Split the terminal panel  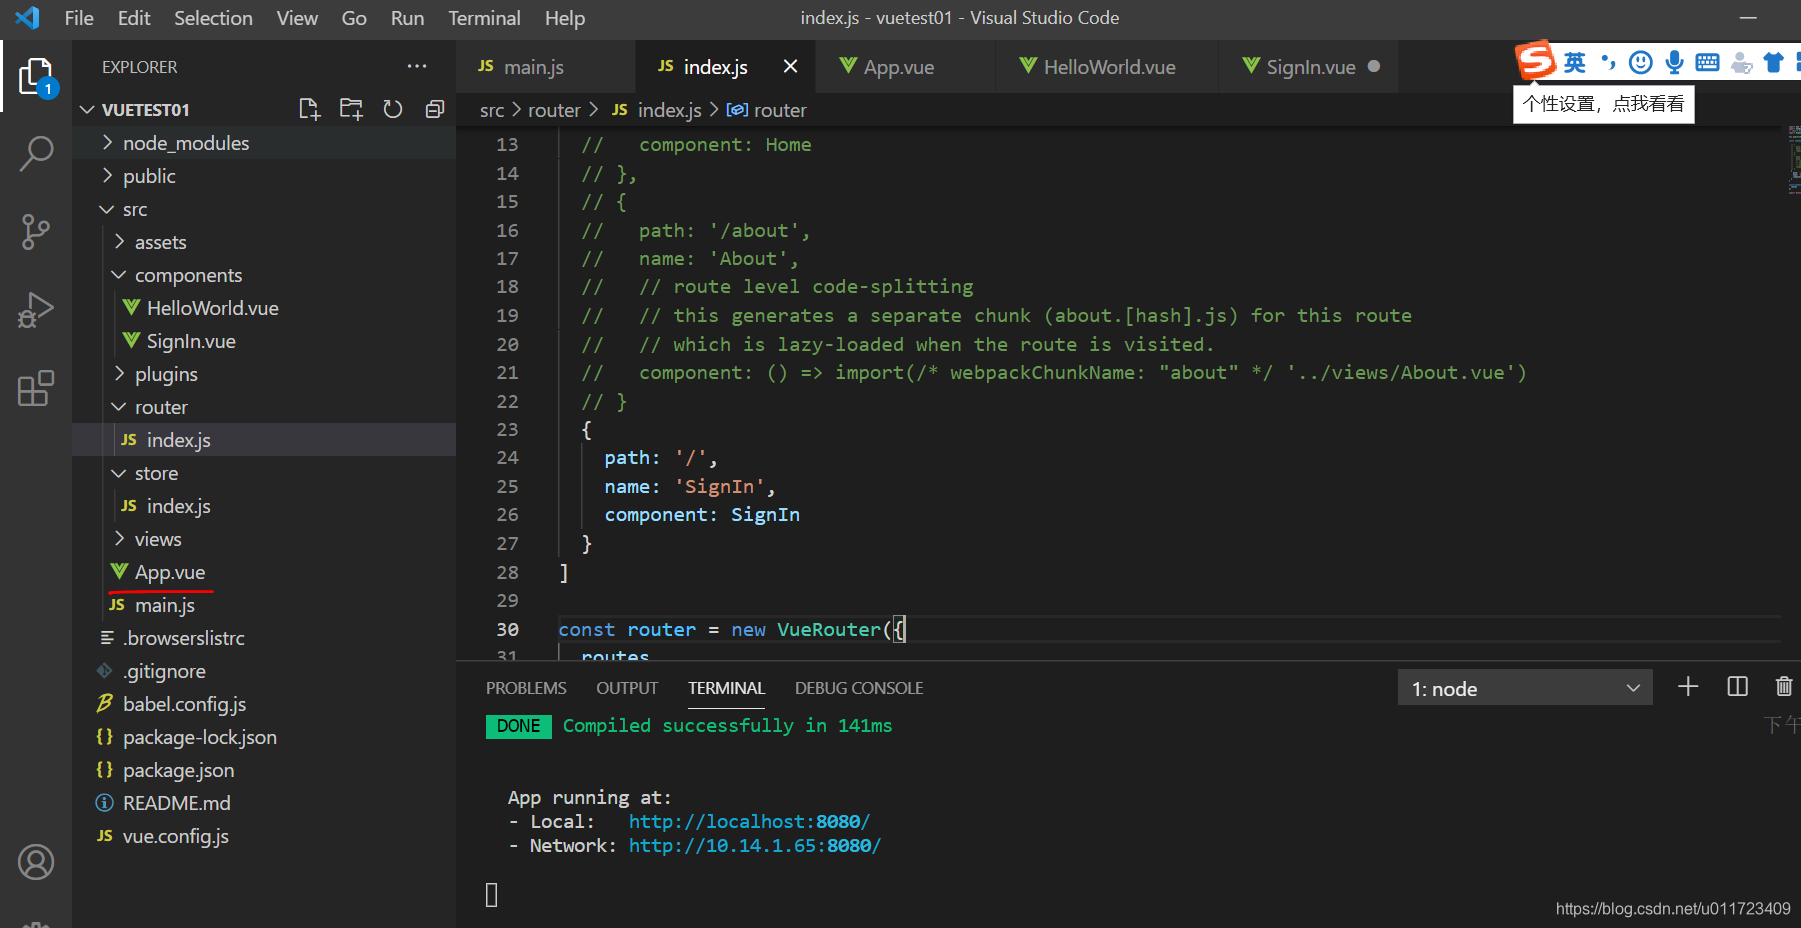click(1738, 687)
